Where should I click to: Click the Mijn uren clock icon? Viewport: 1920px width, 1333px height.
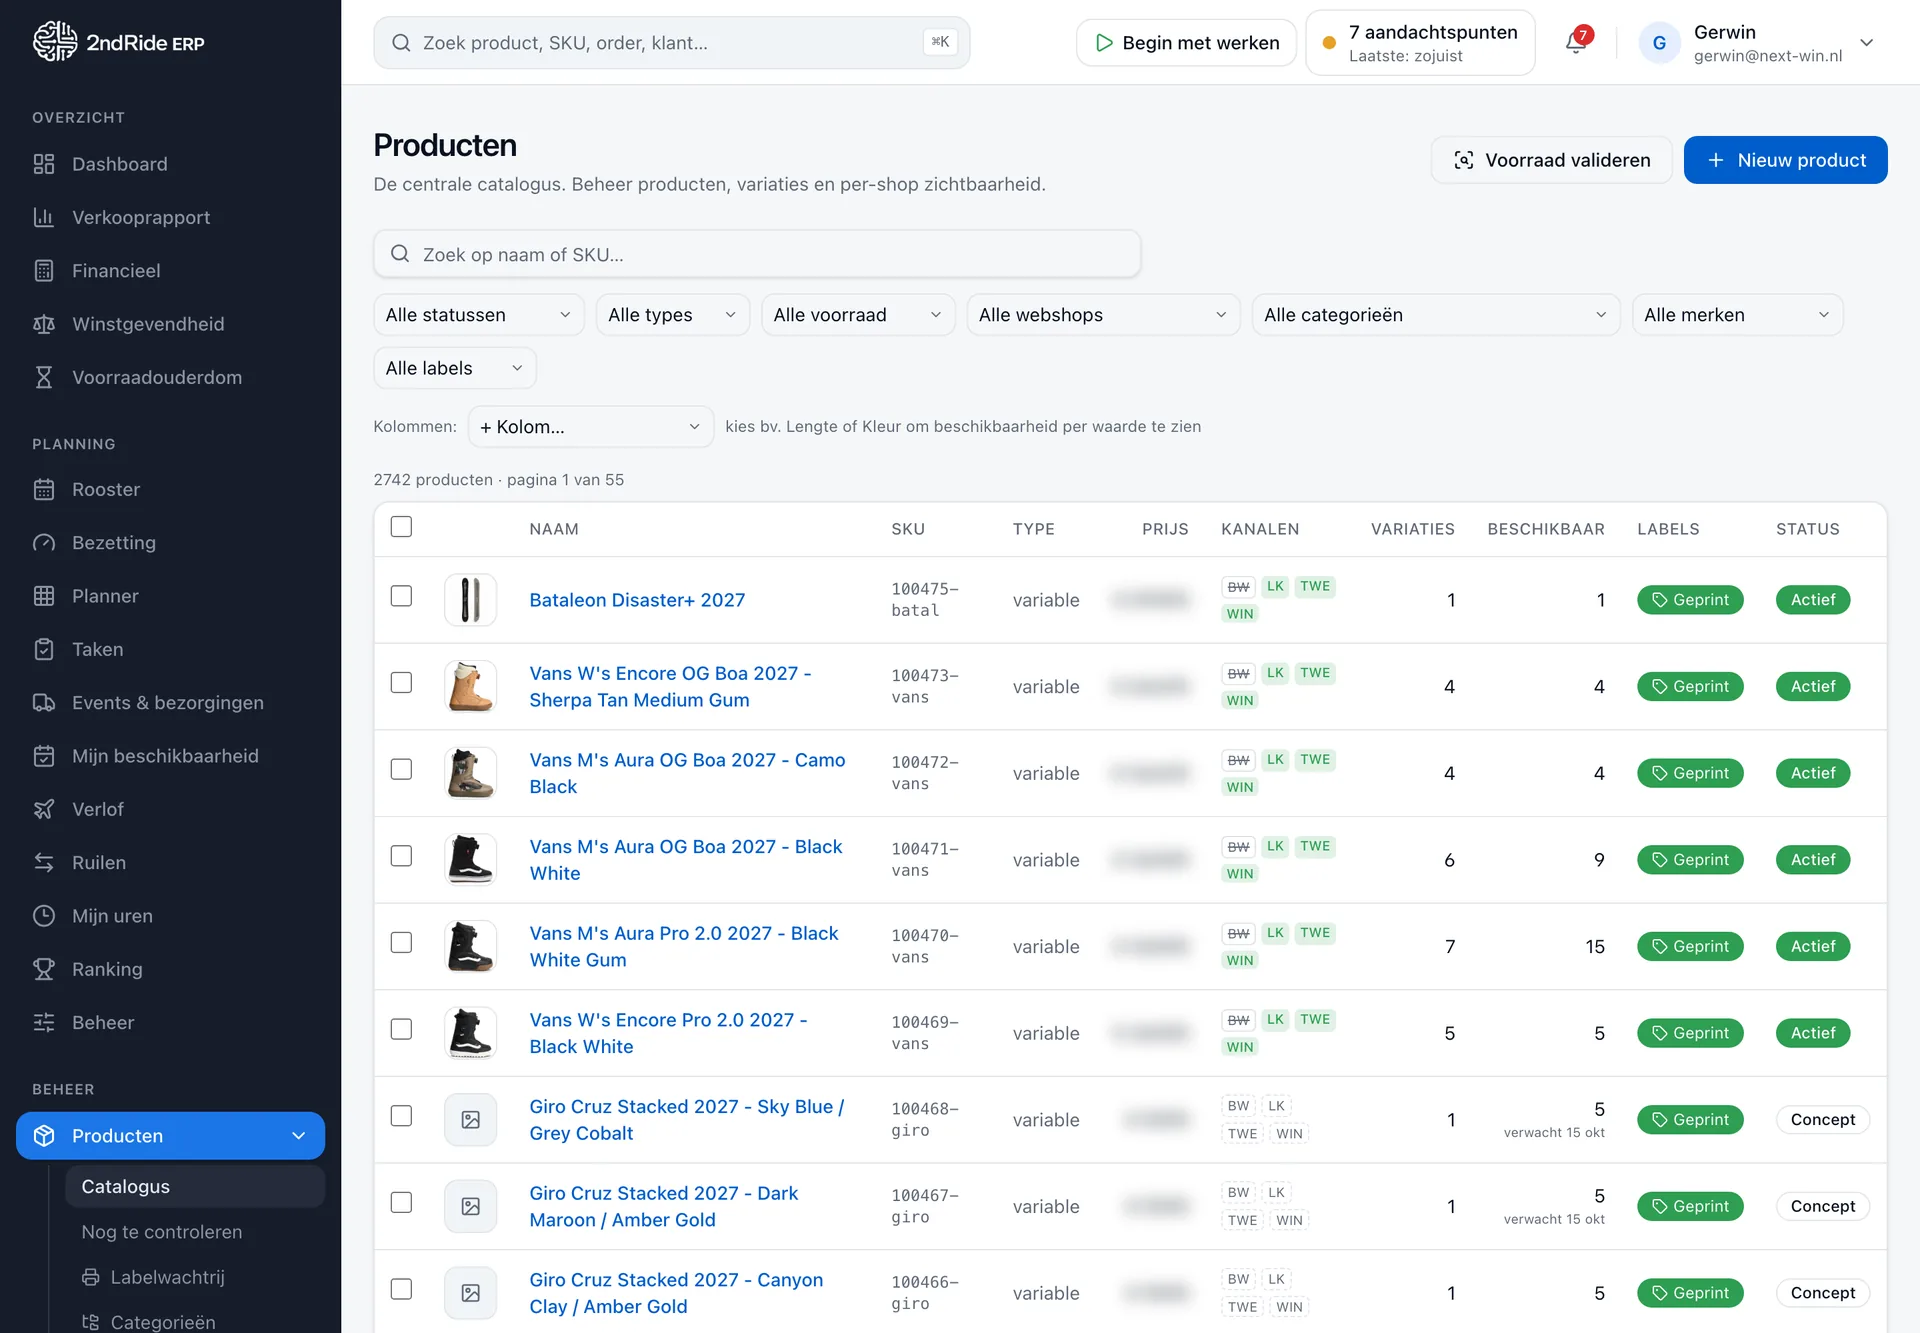(44, 916)
